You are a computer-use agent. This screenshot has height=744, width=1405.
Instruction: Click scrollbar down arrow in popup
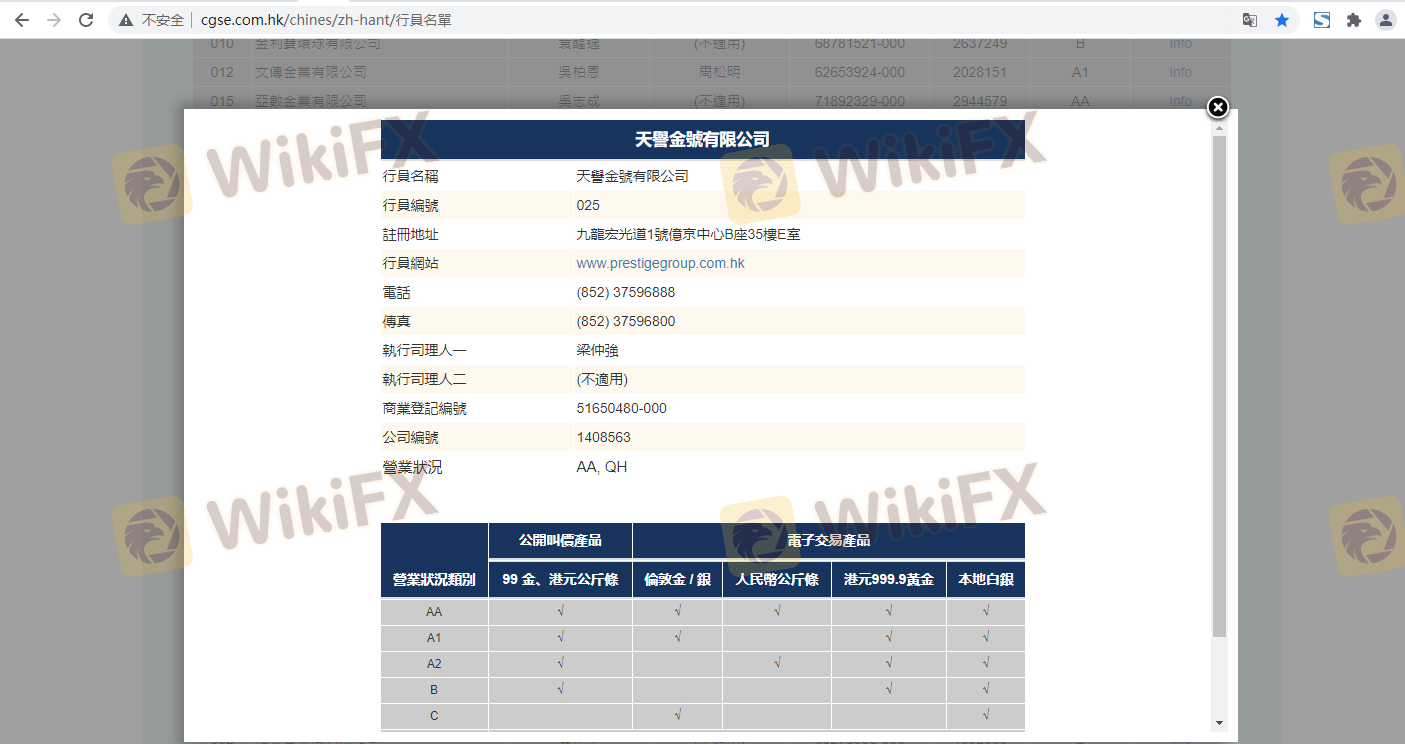pos(1219,722)
